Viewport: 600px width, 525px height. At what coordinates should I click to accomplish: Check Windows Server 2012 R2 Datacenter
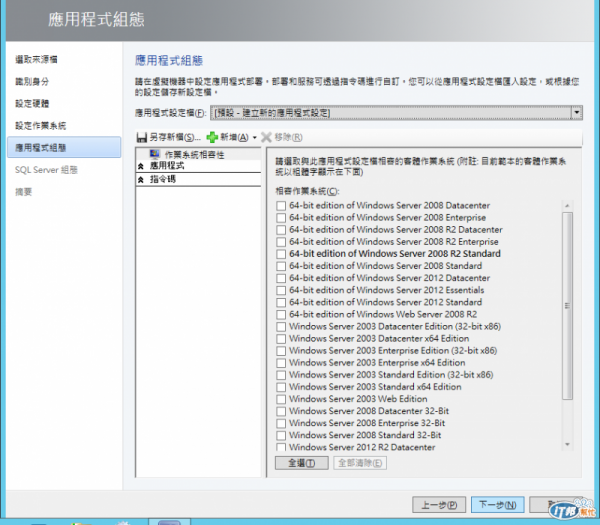click(x=281, y=447)
